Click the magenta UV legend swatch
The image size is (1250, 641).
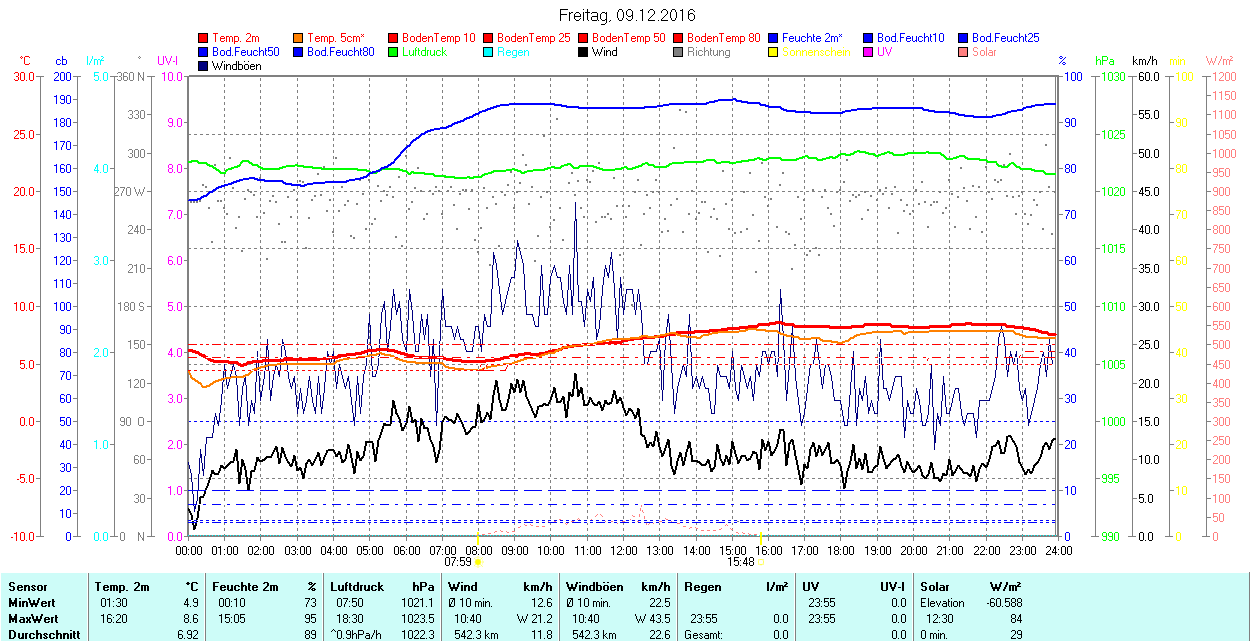(869, 52)
